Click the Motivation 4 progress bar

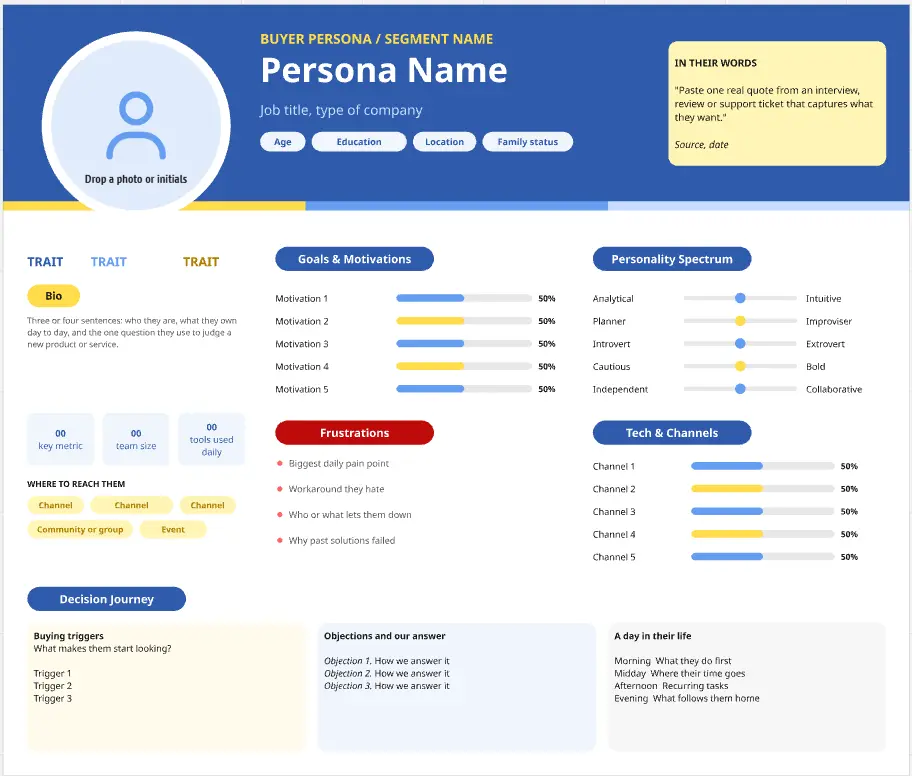pyautogui.click(x=464, y=366)
